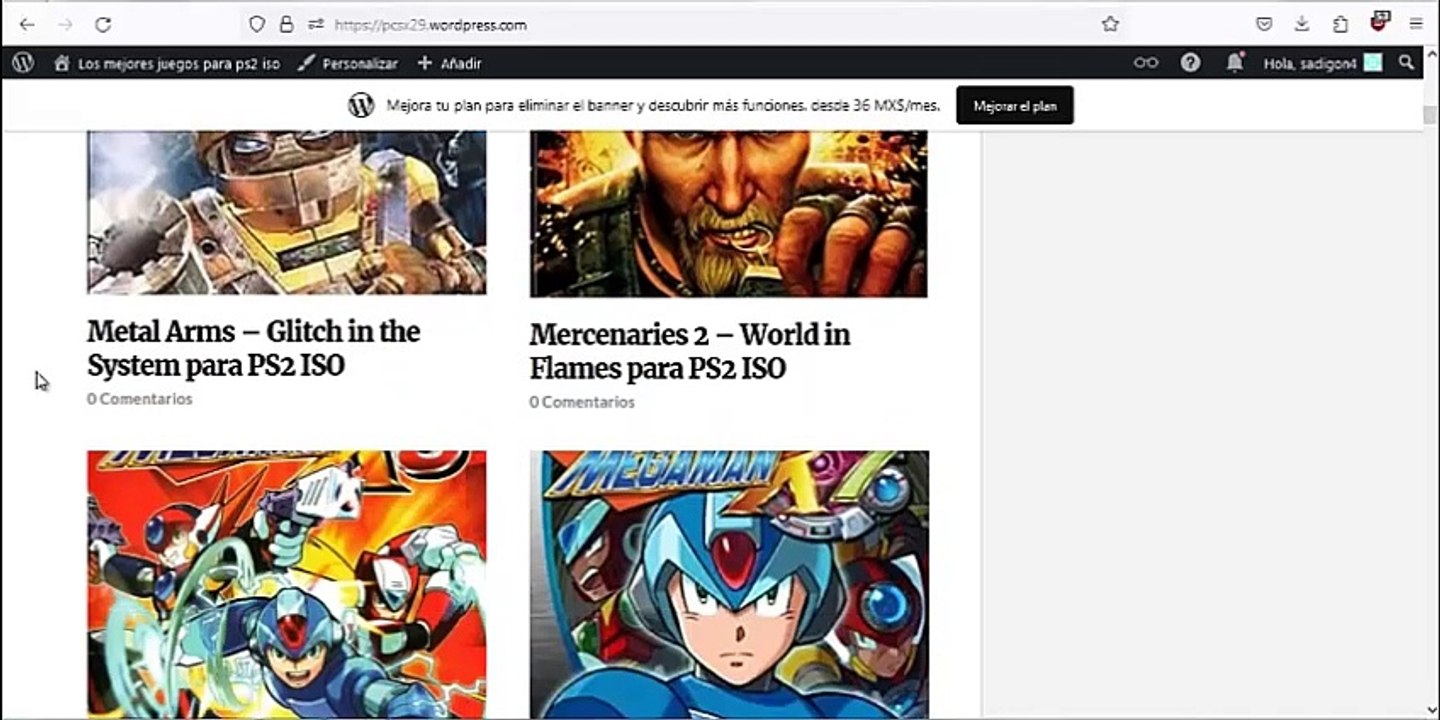Click the WordPress logo in upgrade banner
Screen dimensions: 1440x720
click(x=361, y=105)
